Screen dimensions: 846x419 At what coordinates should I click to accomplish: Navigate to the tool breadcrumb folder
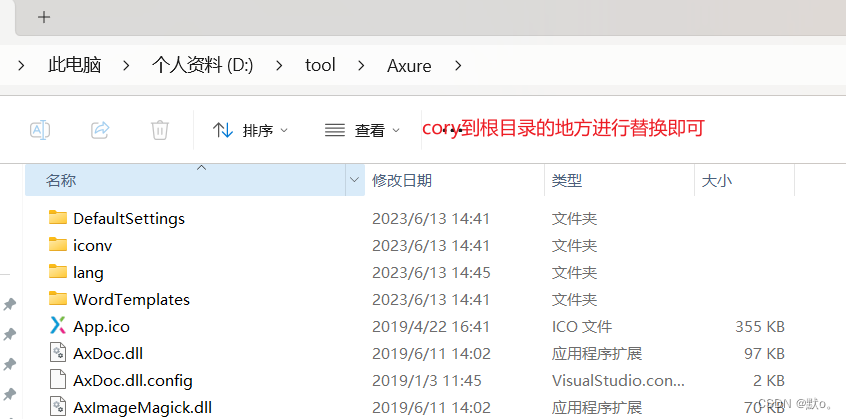[x=320, y=65]
